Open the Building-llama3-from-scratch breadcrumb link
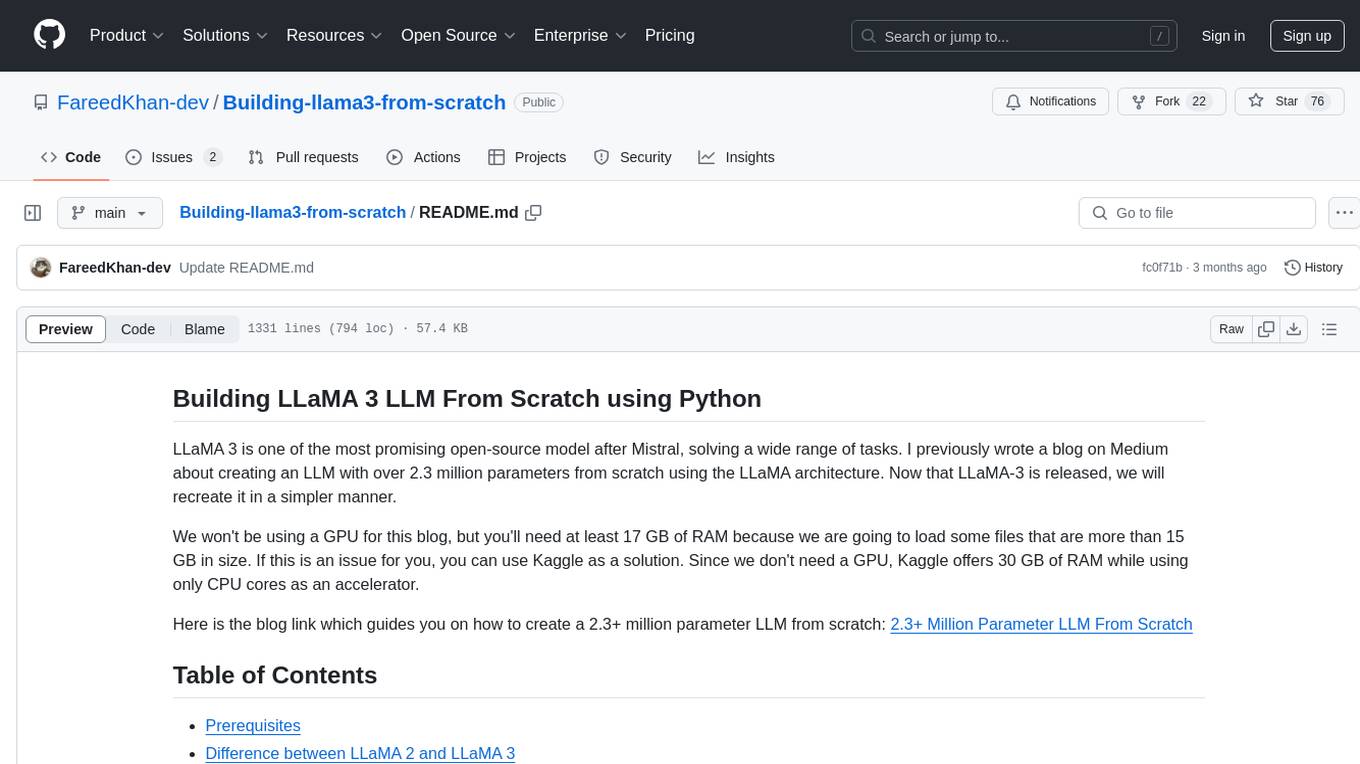The image size is (1360, 764). coord(292,212)
